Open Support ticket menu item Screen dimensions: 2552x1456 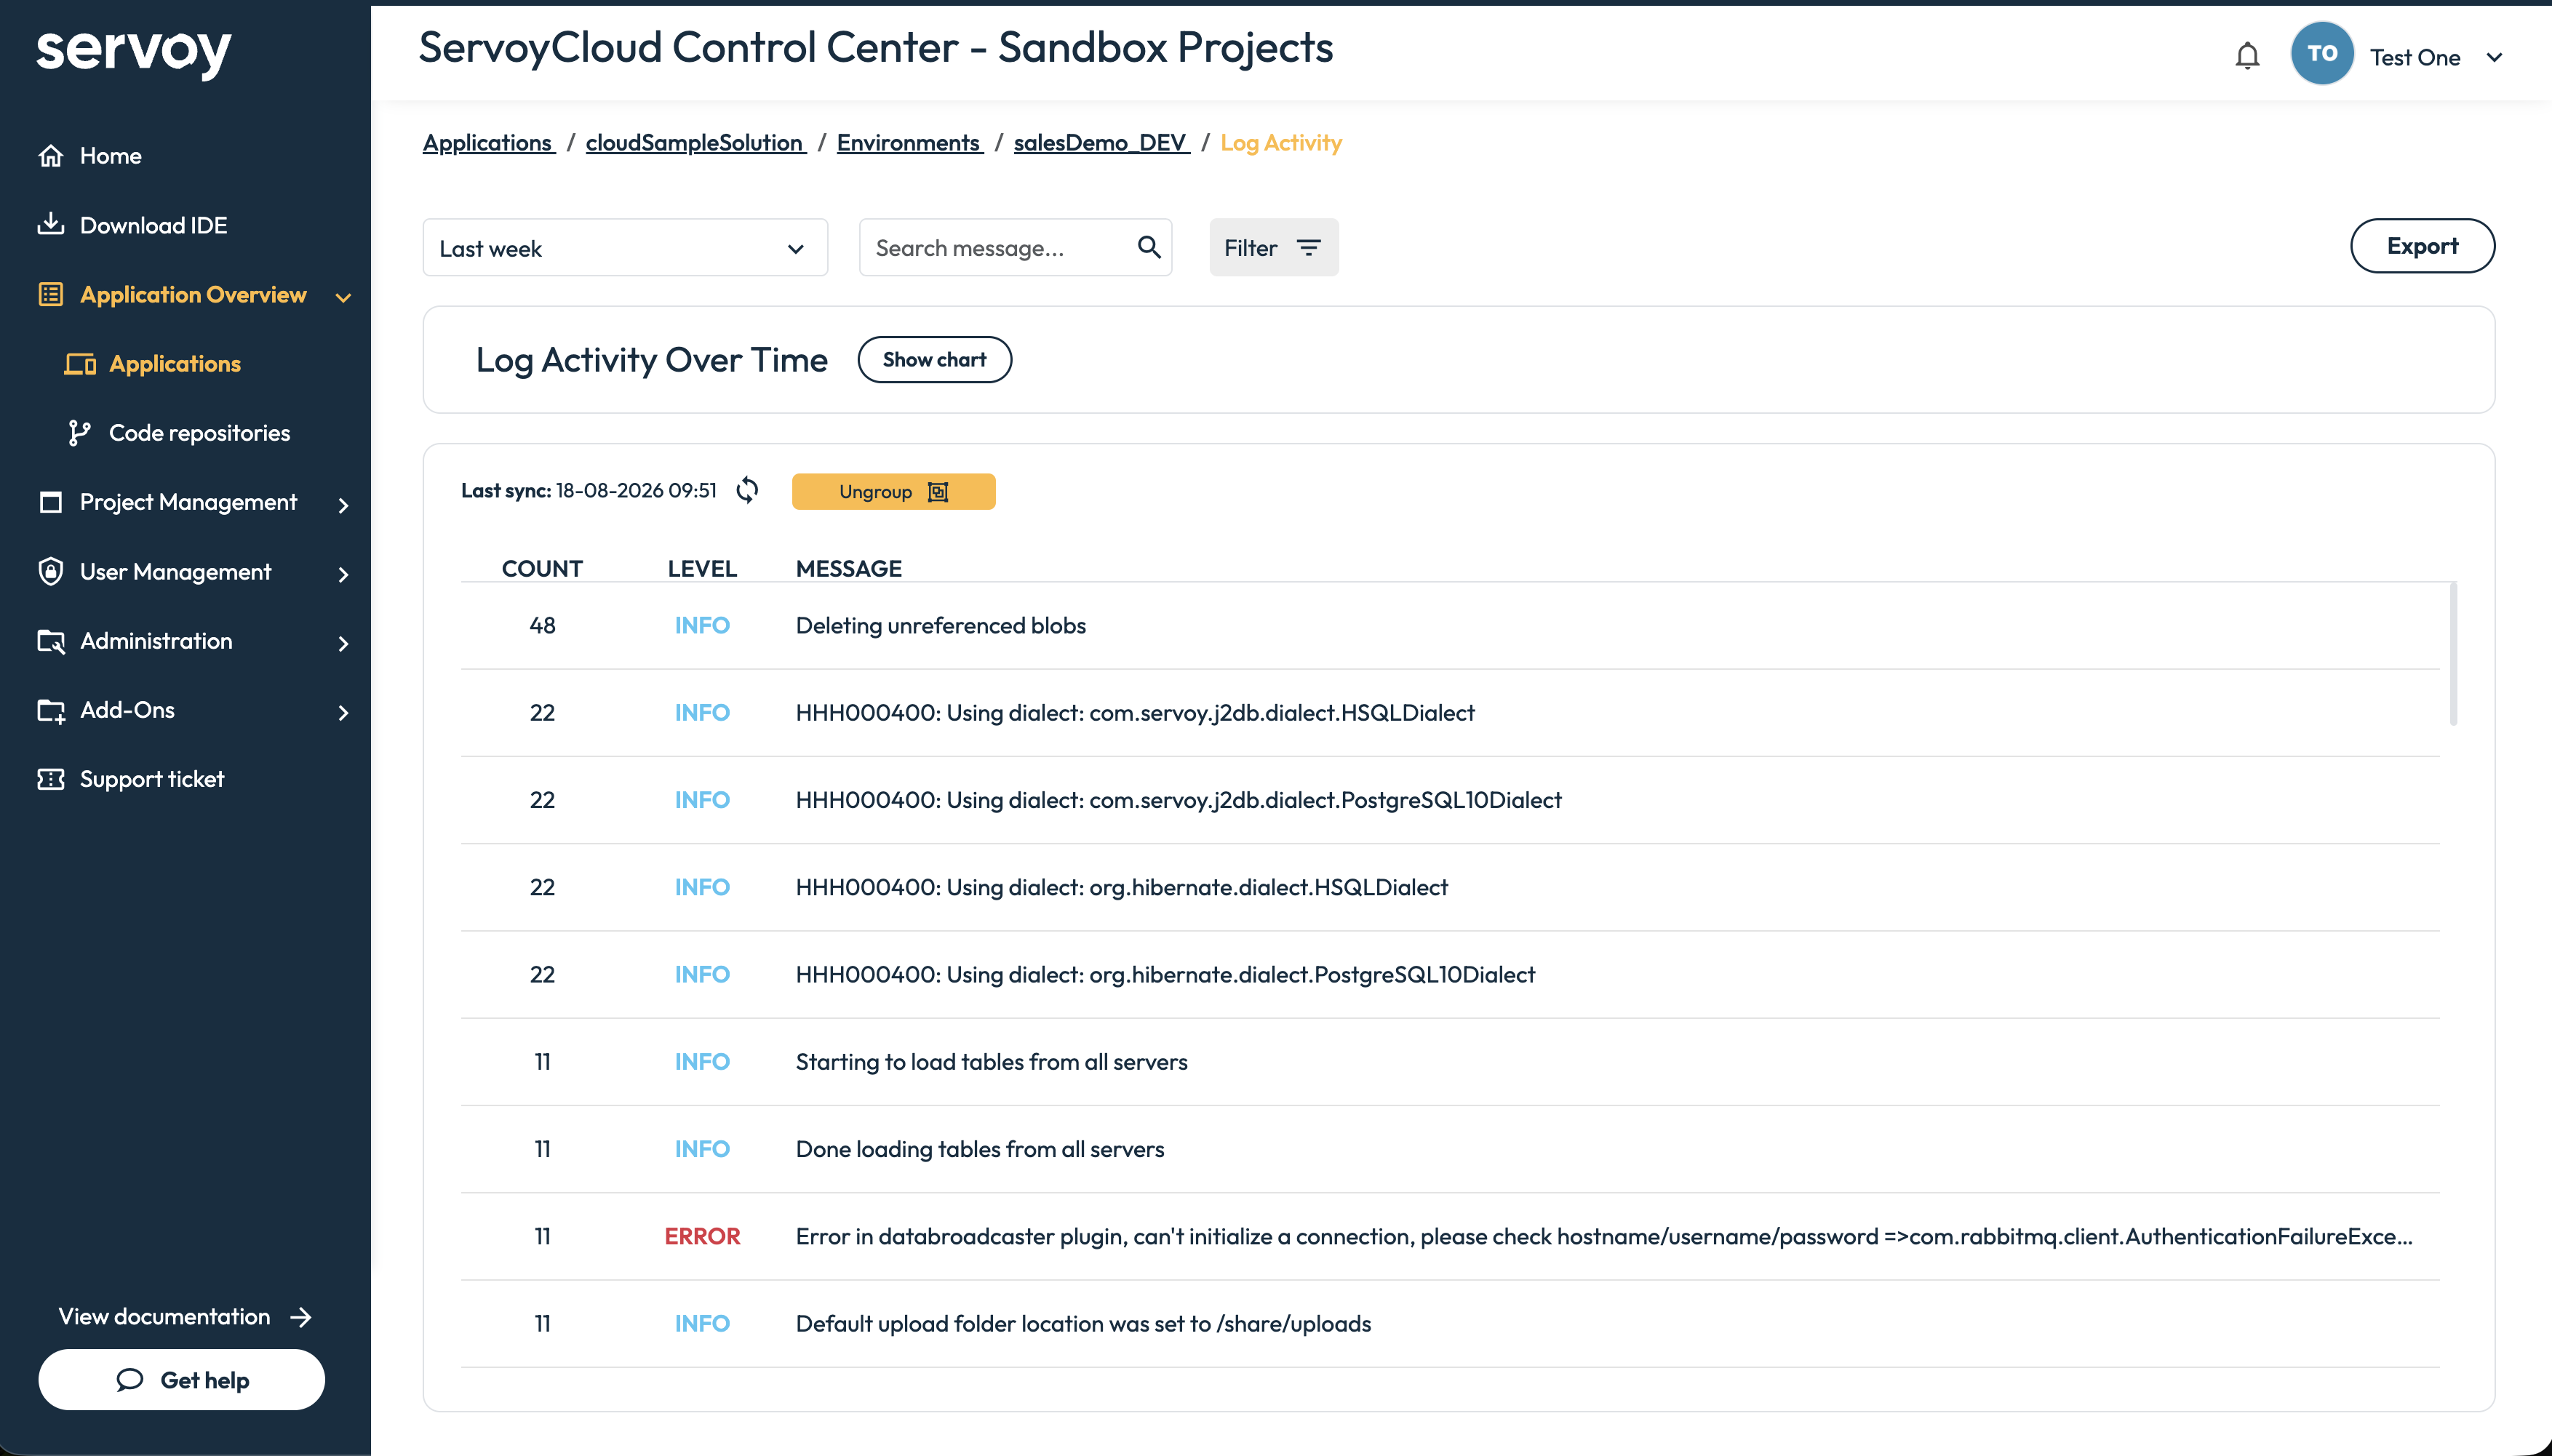coord(152,779)
